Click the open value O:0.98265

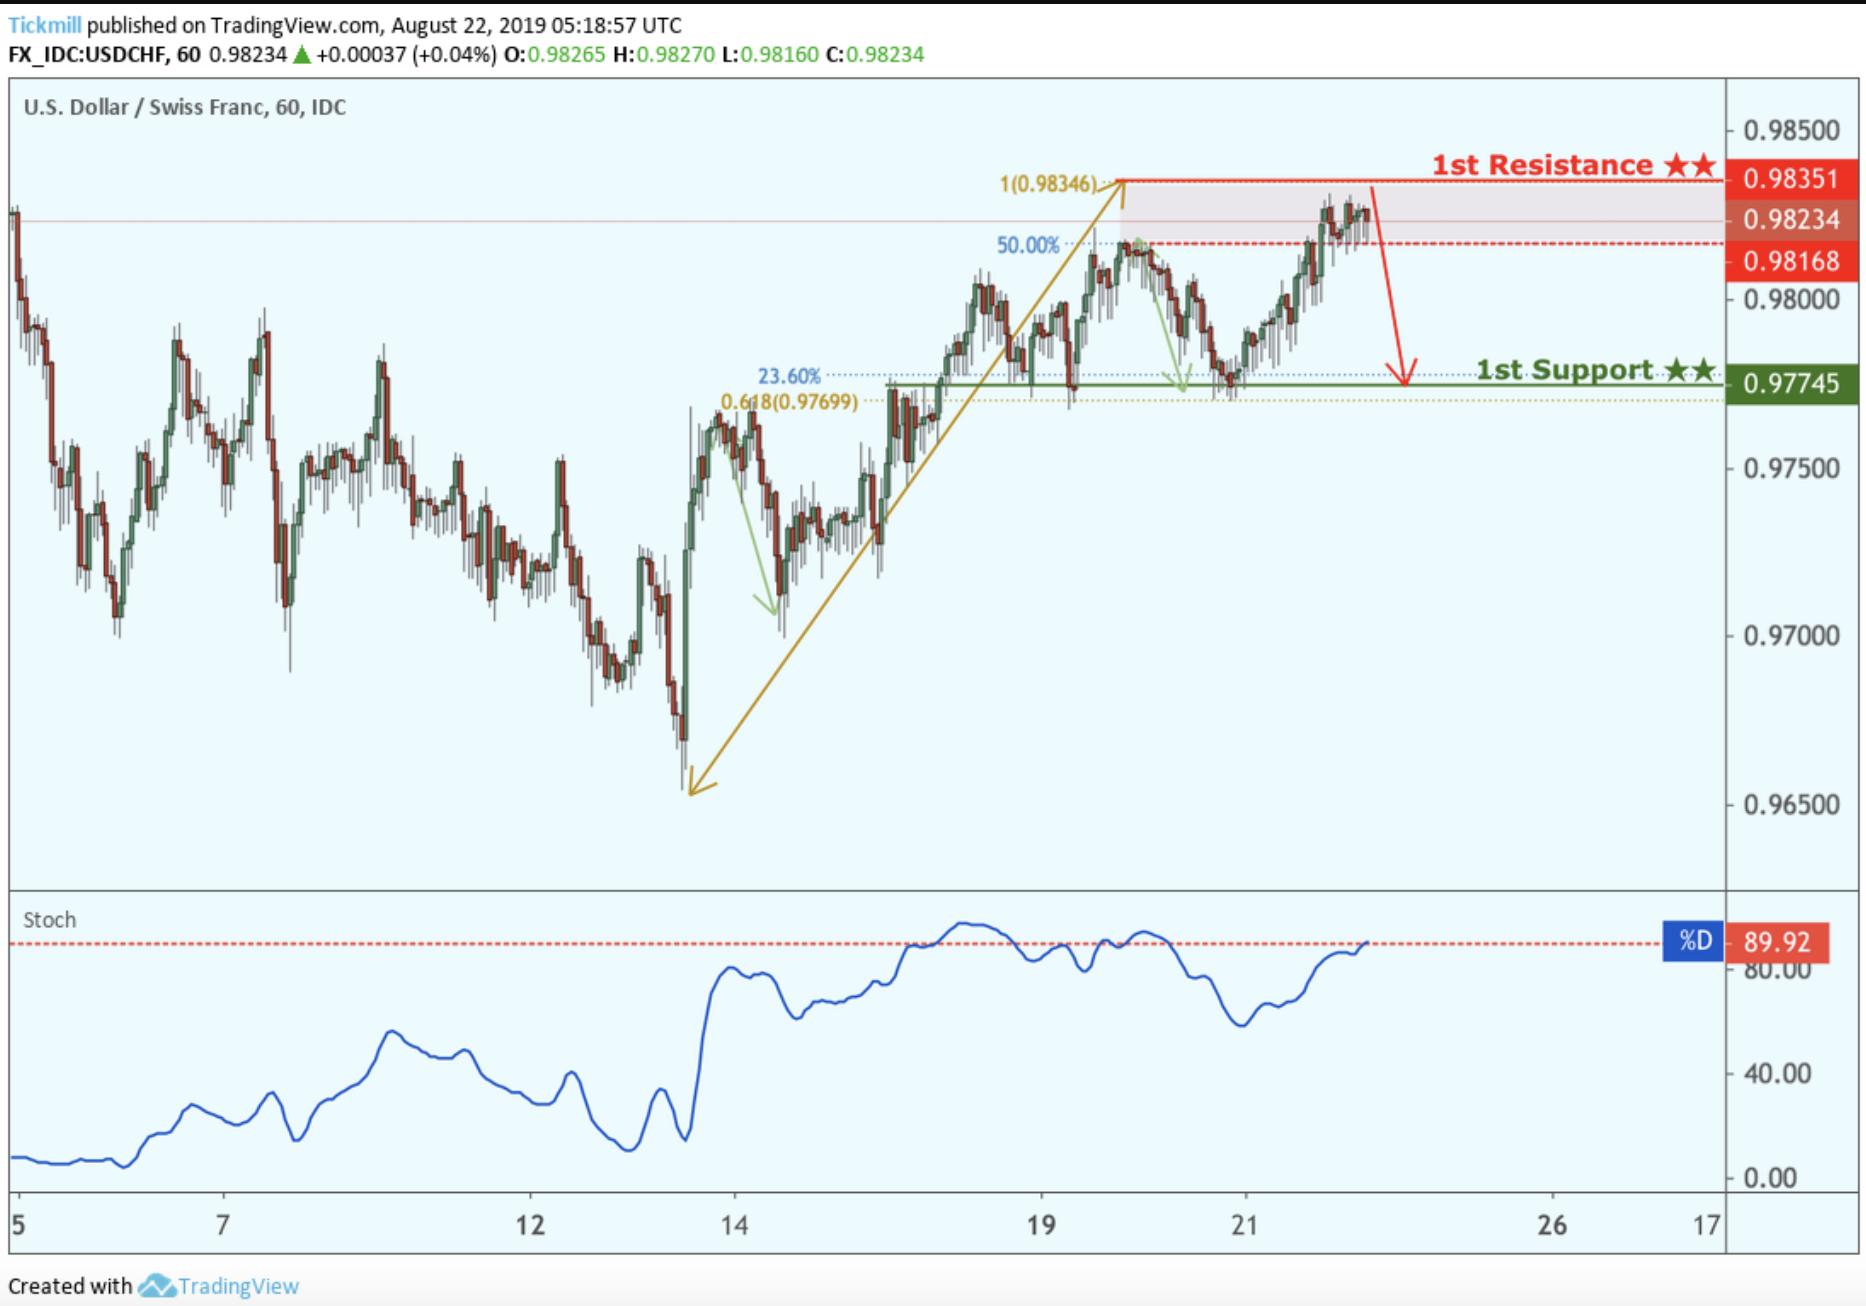click(x=555, y=55)
